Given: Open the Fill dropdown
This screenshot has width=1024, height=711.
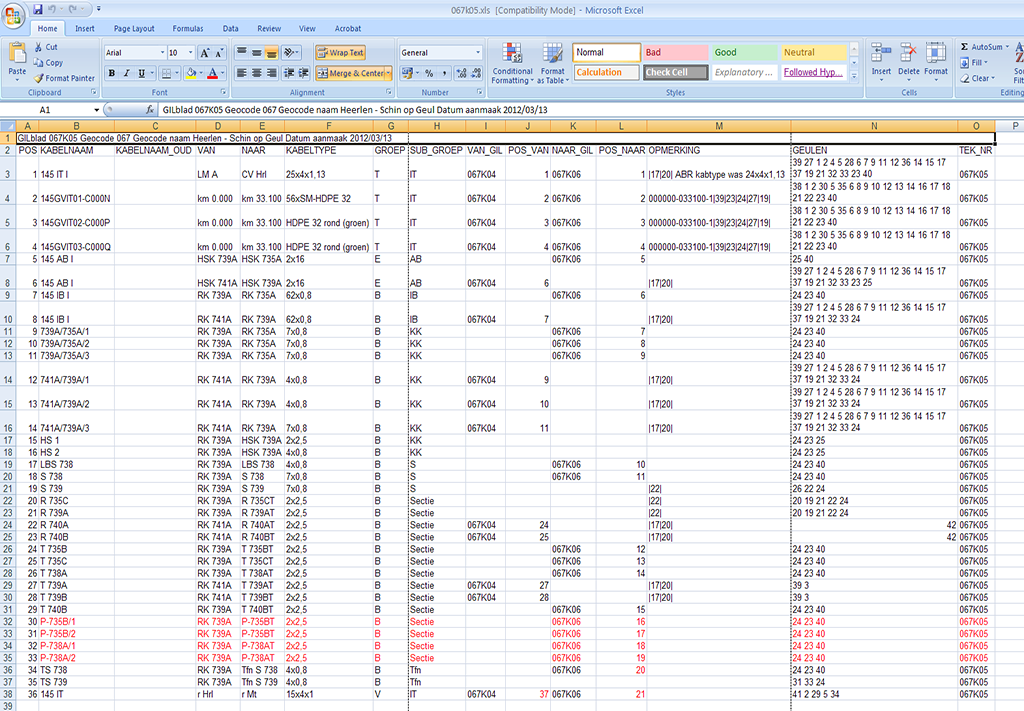Looking at the screenshot, I should click(x=974, y=63).
